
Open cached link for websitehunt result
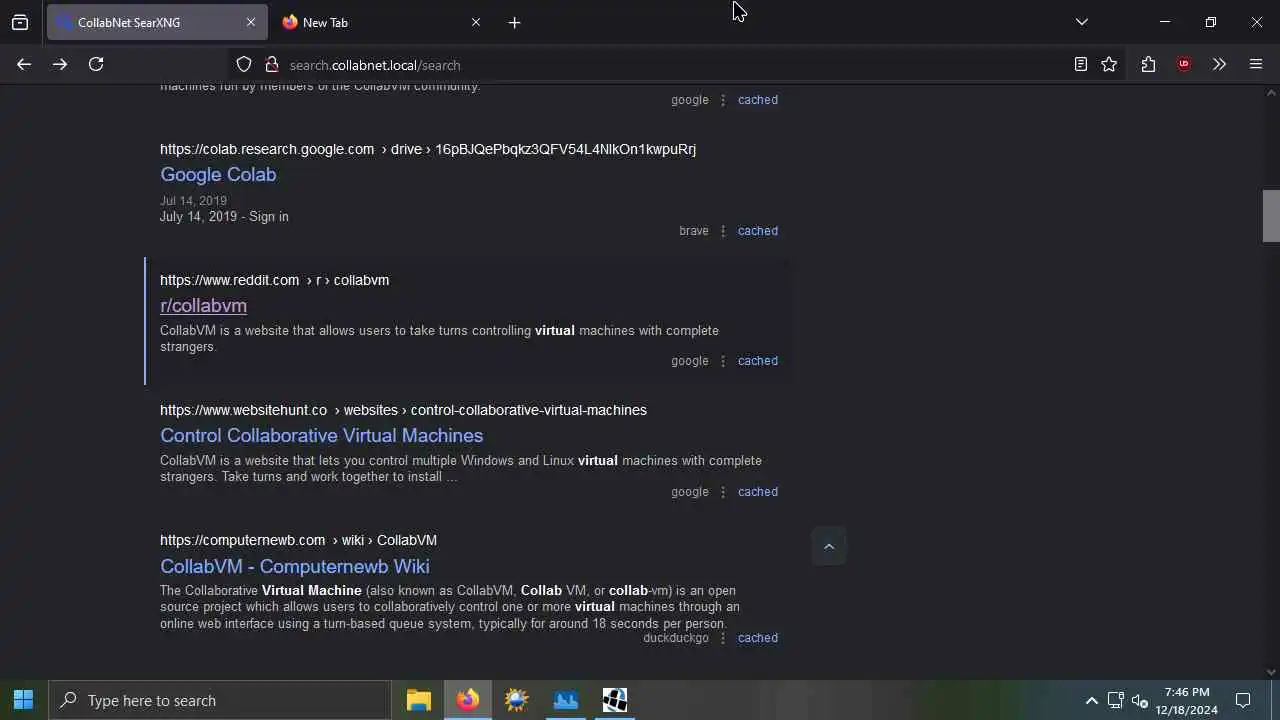757,492
